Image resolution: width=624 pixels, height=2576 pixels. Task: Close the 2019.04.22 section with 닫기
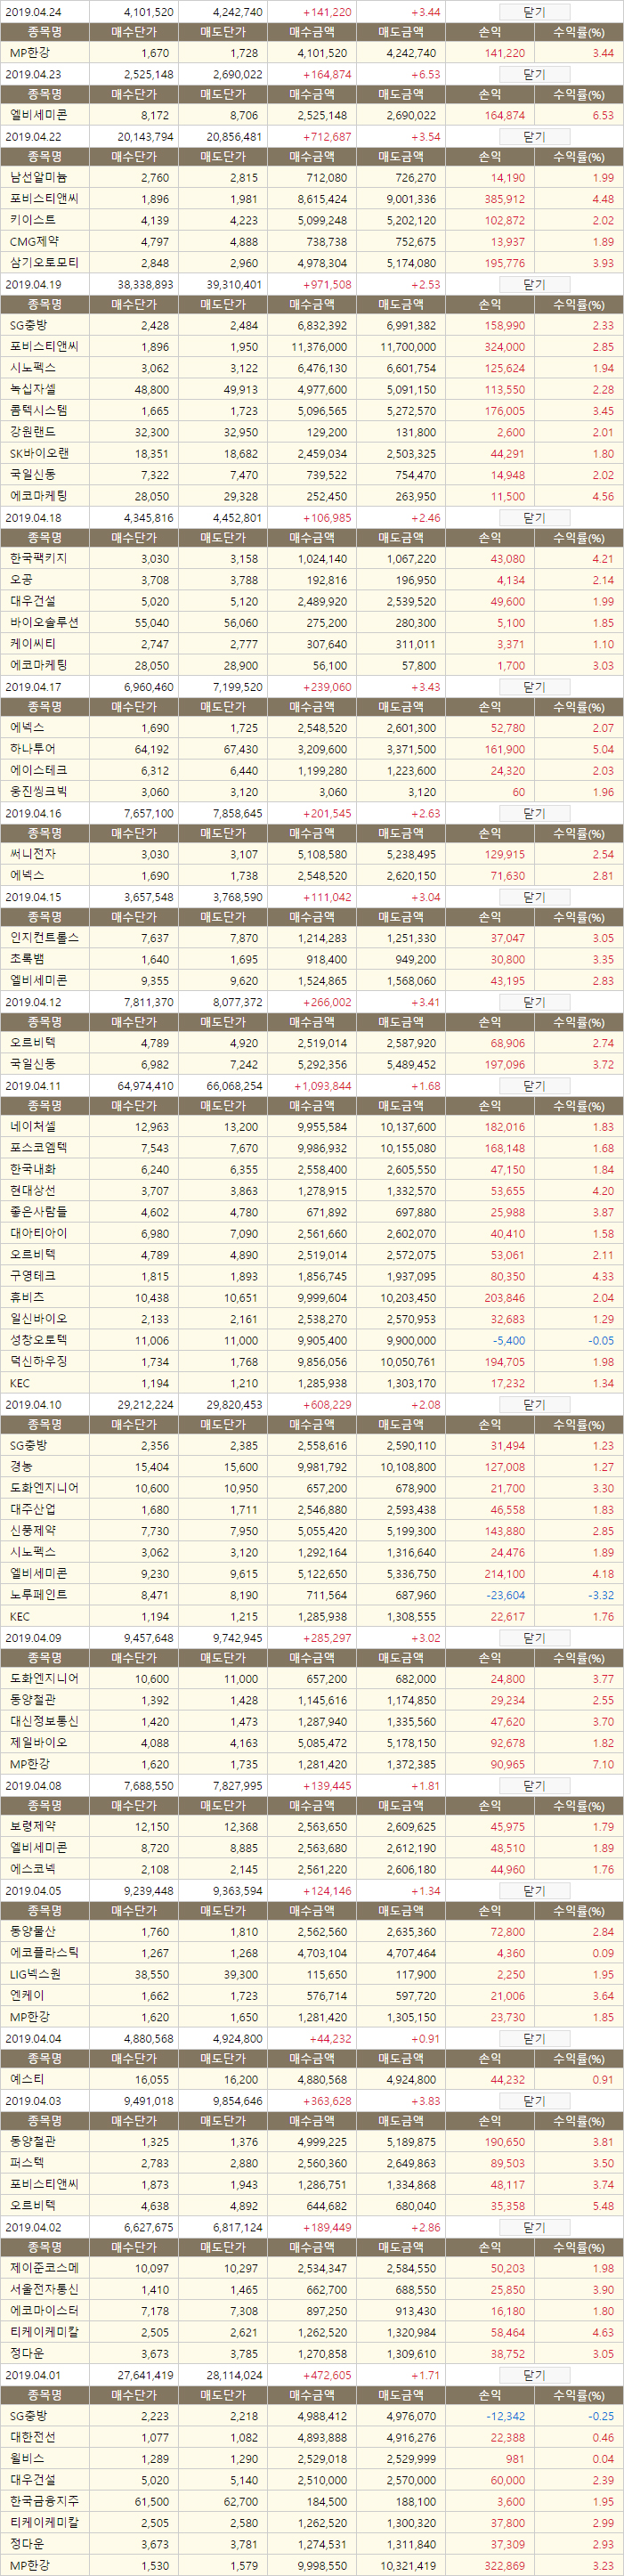(534, 136)
